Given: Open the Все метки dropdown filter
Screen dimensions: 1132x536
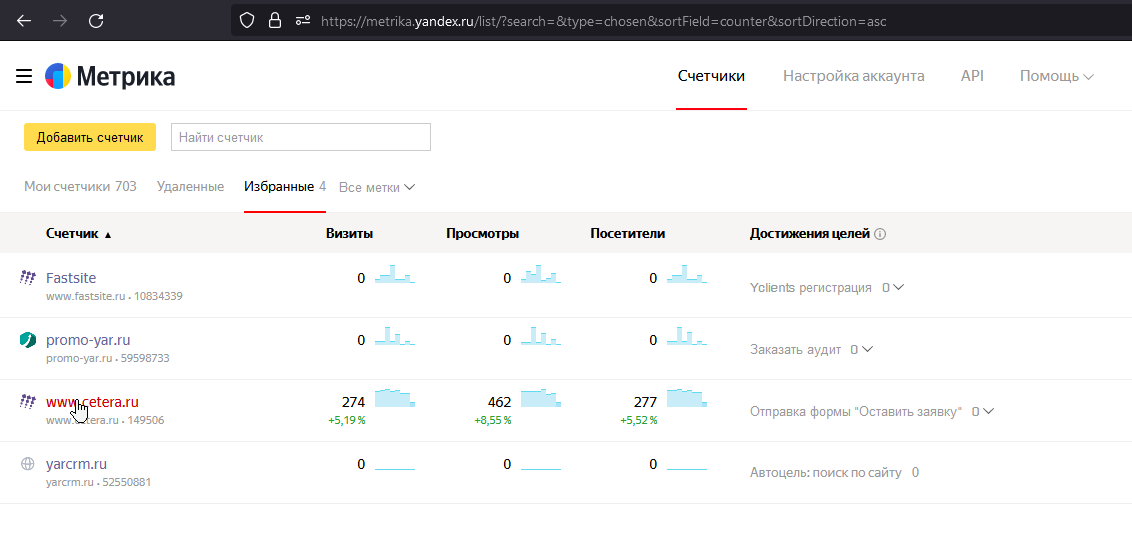Looking at the screenshot, I should click(376, 187).
